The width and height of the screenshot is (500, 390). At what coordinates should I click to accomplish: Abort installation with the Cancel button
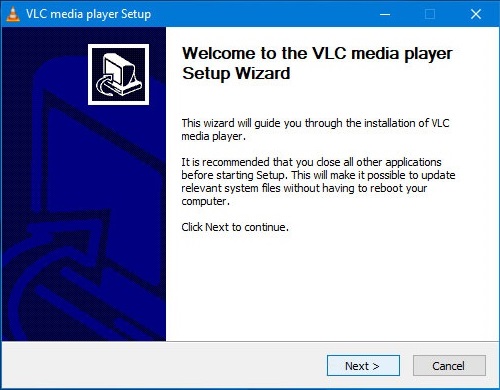449,366
